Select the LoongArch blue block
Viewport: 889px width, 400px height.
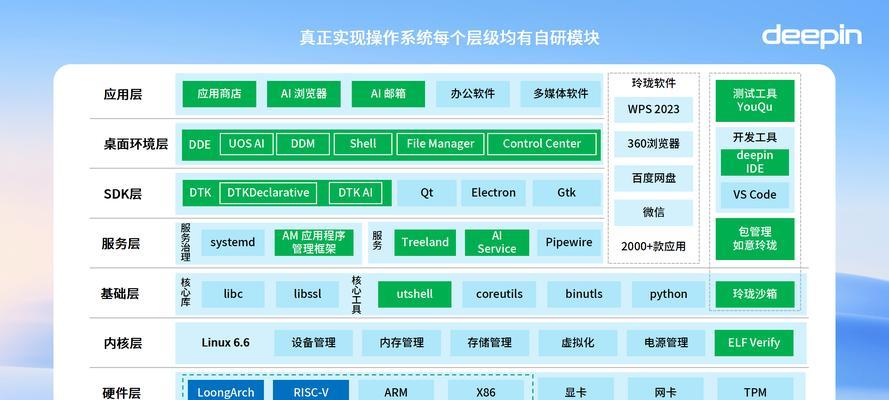tap(226, 390)
